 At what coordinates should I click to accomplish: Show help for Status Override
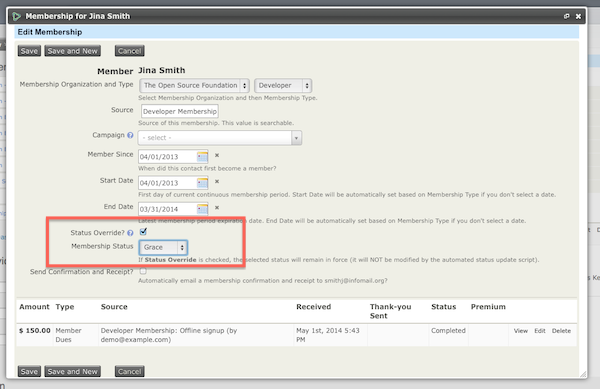tap(130, 233)
